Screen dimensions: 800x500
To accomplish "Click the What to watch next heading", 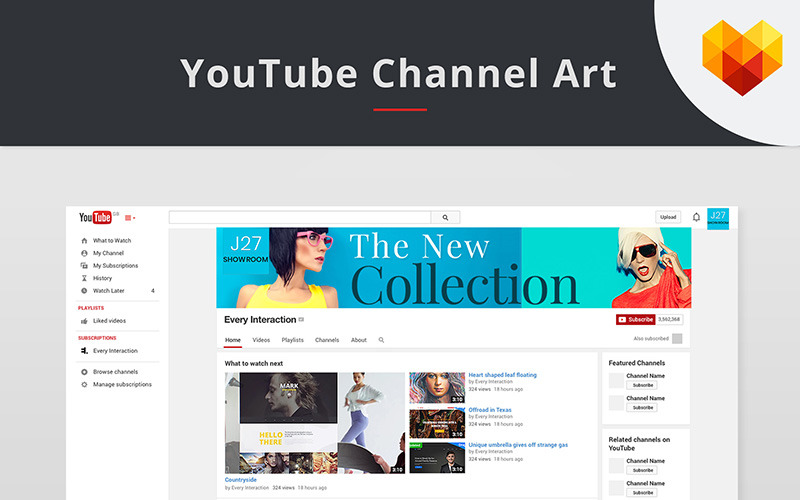I will tap(254, 364).
